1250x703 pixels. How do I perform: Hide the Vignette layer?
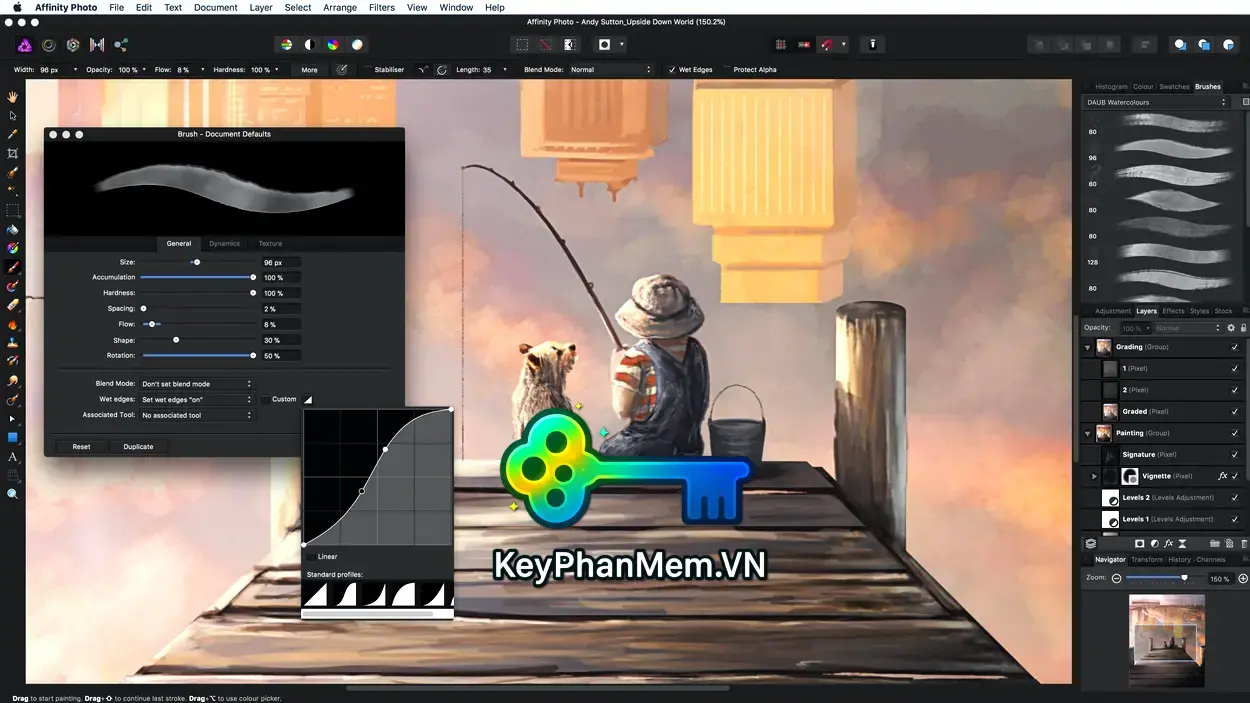click(1234, 476)
